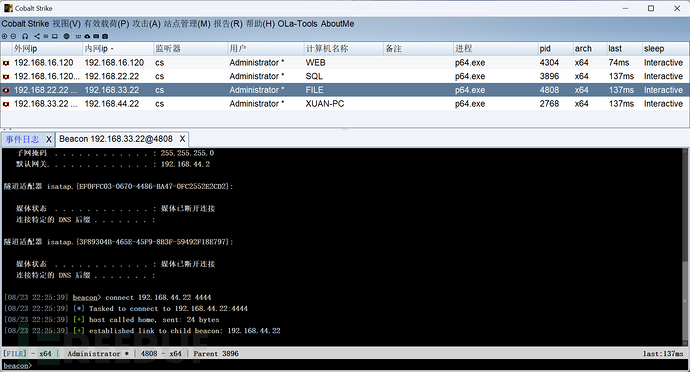
Task: Click the connect to team server plus icon
Action: (4, 36)
